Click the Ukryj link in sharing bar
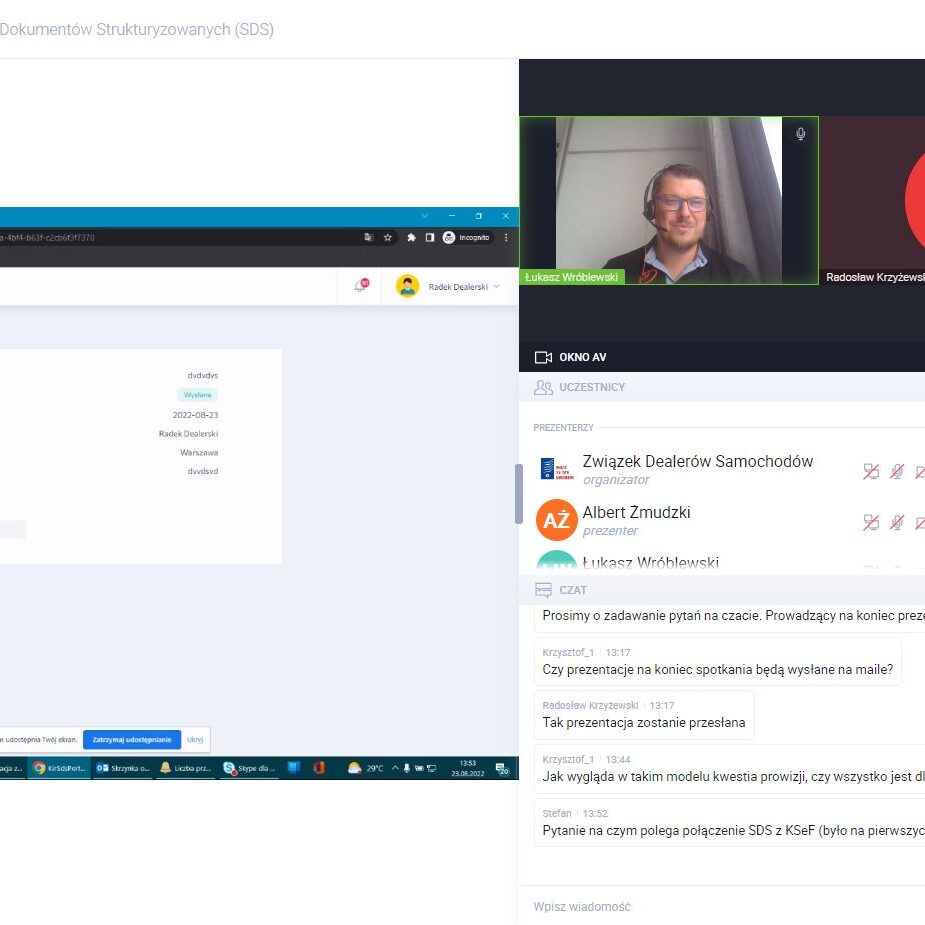925x925 pixels. [195, 740]
